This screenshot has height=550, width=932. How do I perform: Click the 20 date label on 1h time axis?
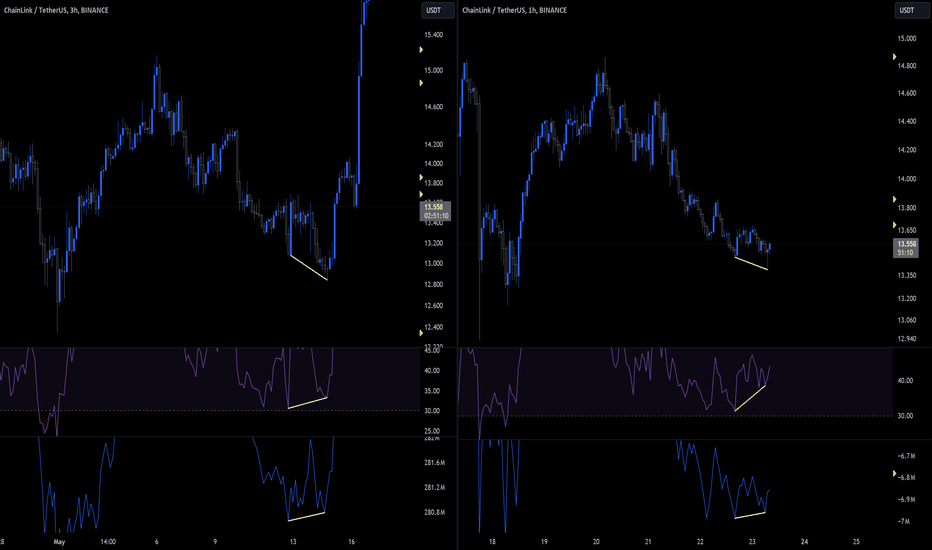(596, 542)
